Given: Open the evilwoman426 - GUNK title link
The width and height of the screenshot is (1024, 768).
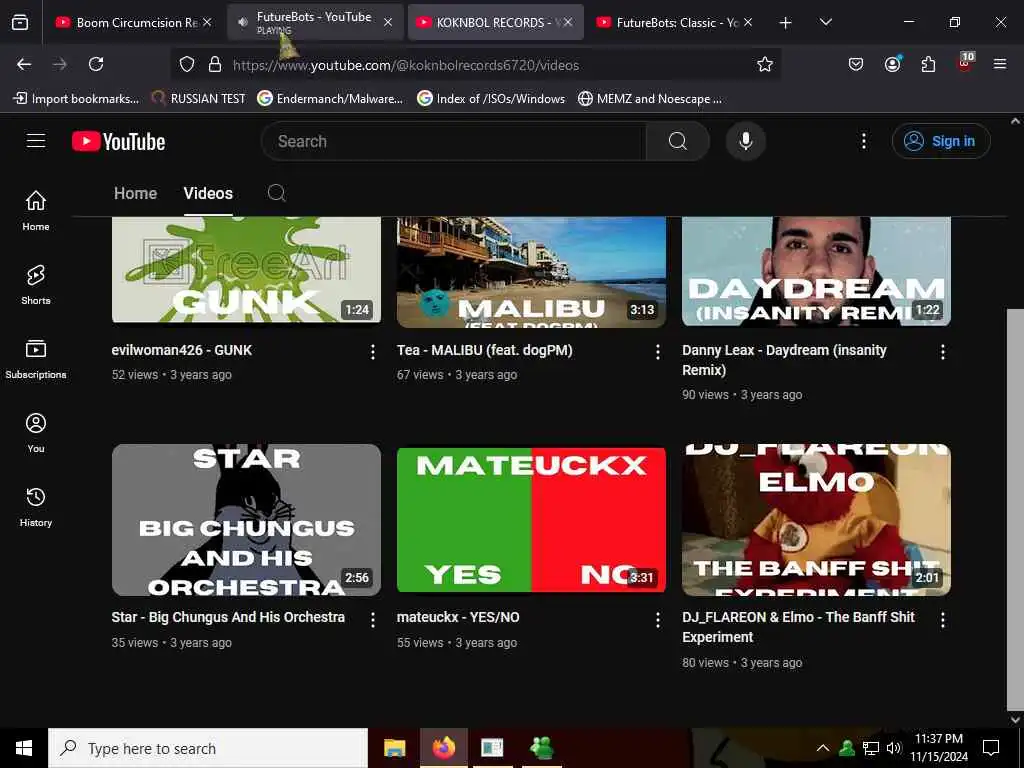Looking at the screenshot, I should tap(182, 350).
